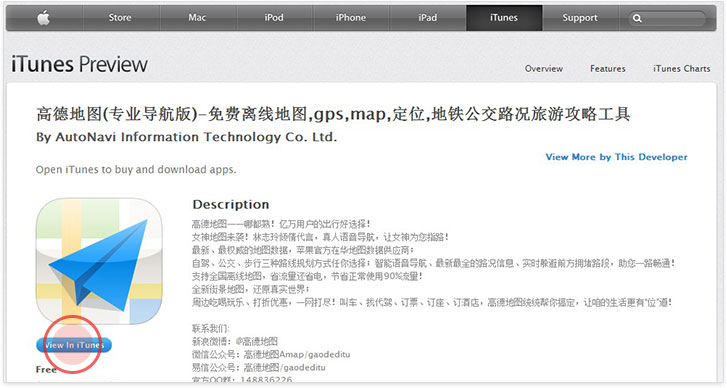727x388 pixels.
Task: Open the Store tab
Action: pyautogui.click(x=120, y=18)
